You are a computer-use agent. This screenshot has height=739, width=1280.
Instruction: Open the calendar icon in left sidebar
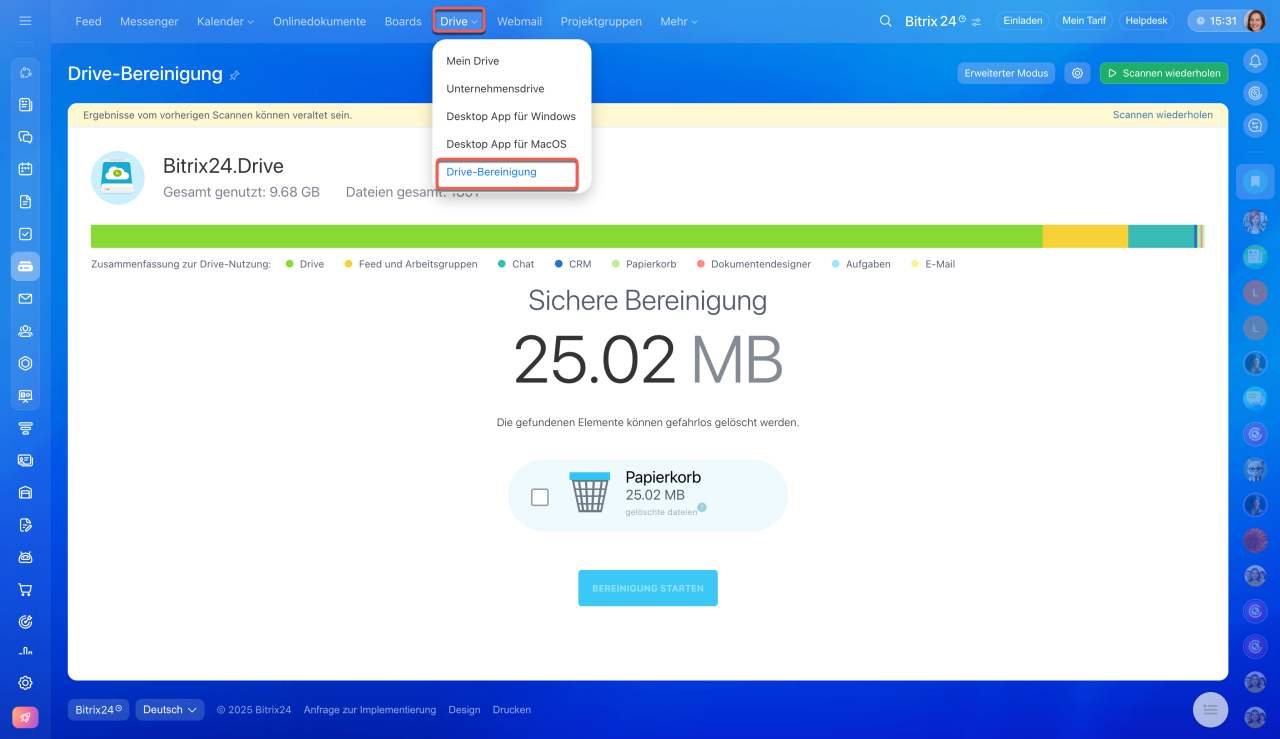[26, 169]
